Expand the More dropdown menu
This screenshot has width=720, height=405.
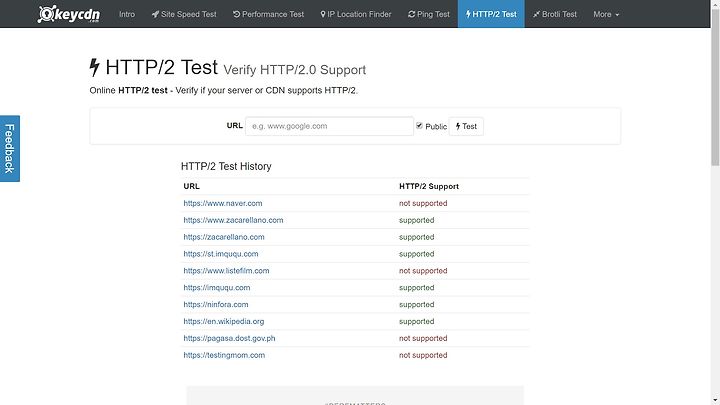pos(605,14)
